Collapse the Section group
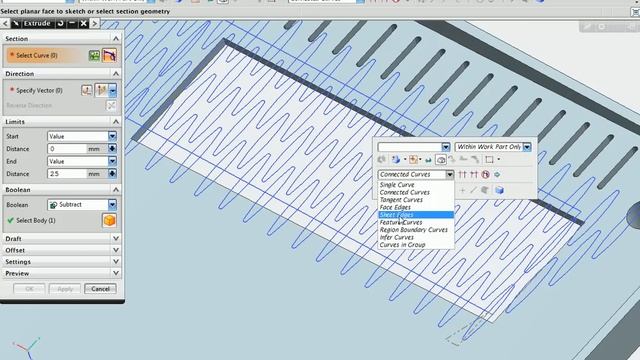This screenshot has height=360, width=640. 116,39
